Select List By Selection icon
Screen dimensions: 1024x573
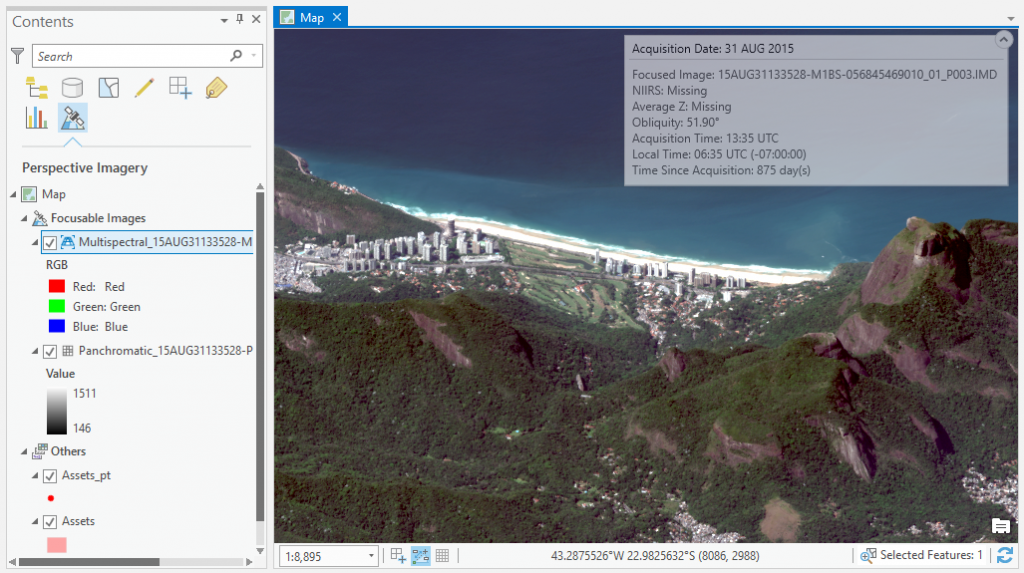click(x=108, y=88)
